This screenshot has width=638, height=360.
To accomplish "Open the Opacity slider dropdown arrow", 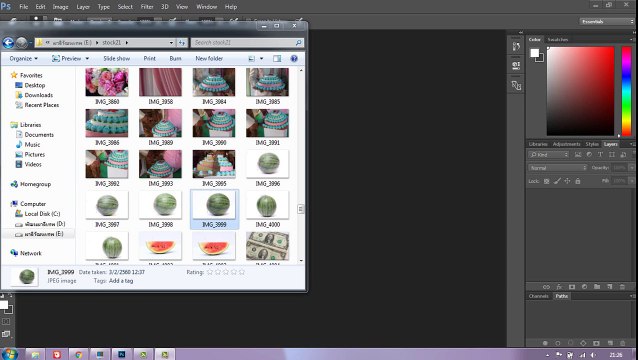I will [632, 168].
